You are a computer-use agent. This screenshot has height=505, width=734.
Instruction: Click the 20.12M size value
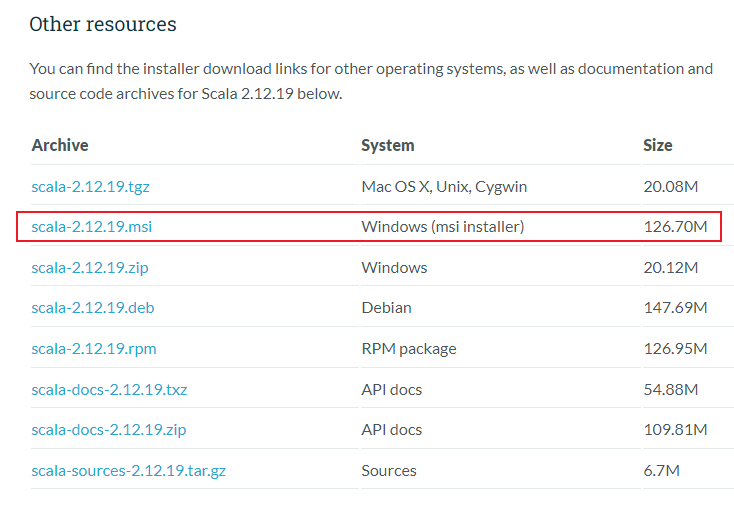coord(670,268)
